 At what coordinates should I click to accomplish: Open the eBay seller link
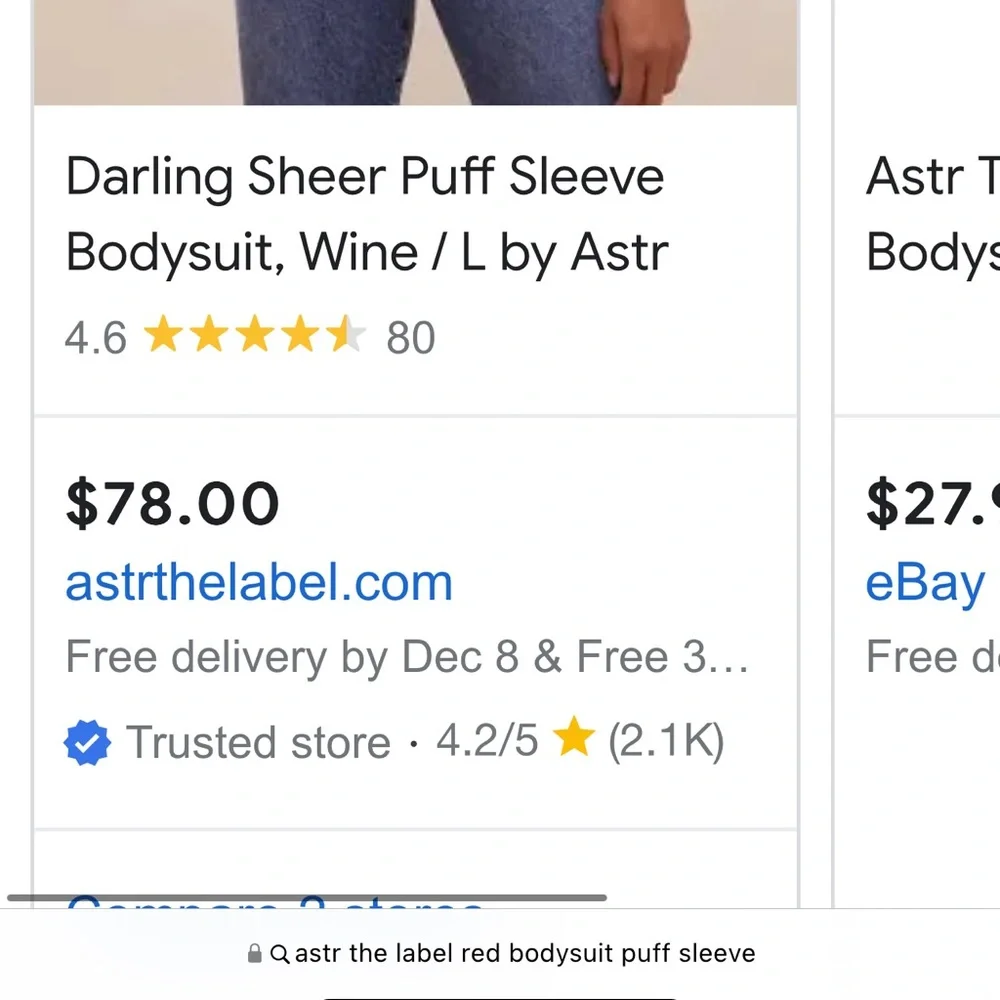(x=925, y=584)
